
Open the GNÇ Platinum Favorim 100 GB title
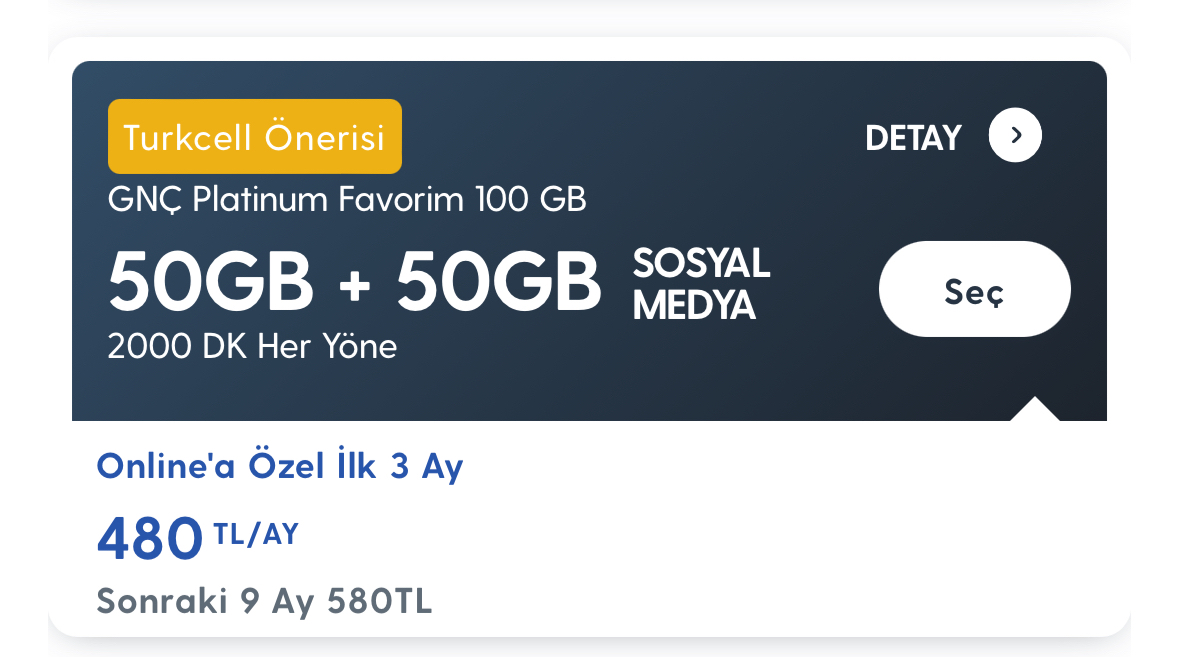[x=347, y=200]
